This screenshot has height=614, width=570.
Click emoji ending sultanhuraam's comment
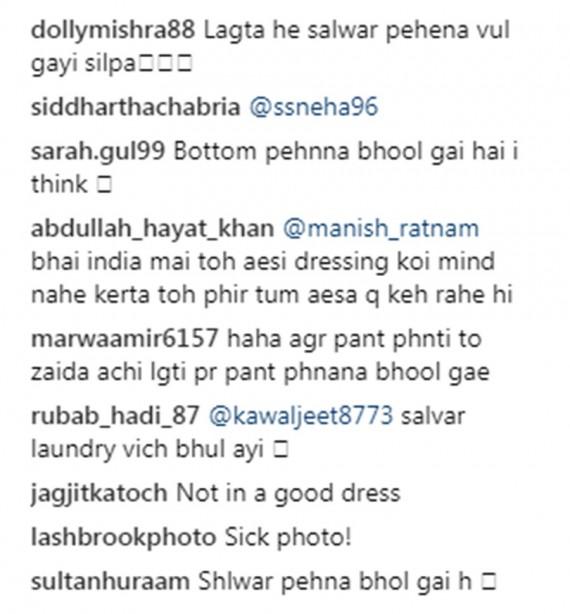(x=489, y=582)
